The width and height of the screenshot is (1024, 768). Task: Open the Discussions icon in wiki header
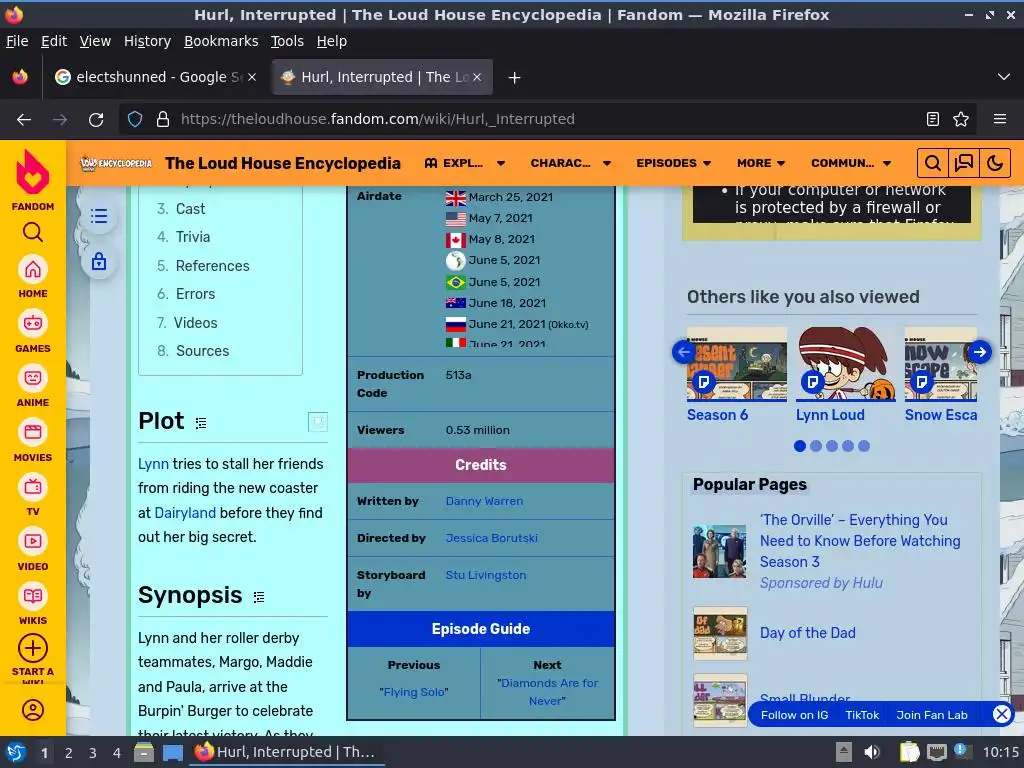(x=964, y=163)
